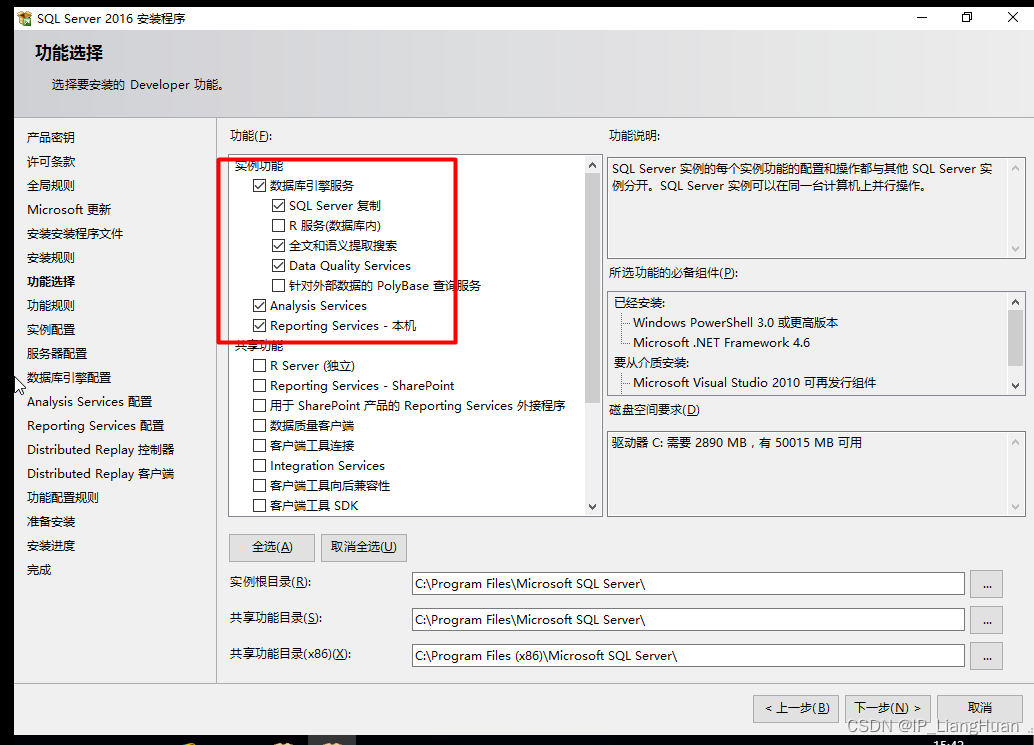The height and width of the screenshot is (745, 1034).
Task: Proceed with 下一步(N) button
Action: pos(888,709)
